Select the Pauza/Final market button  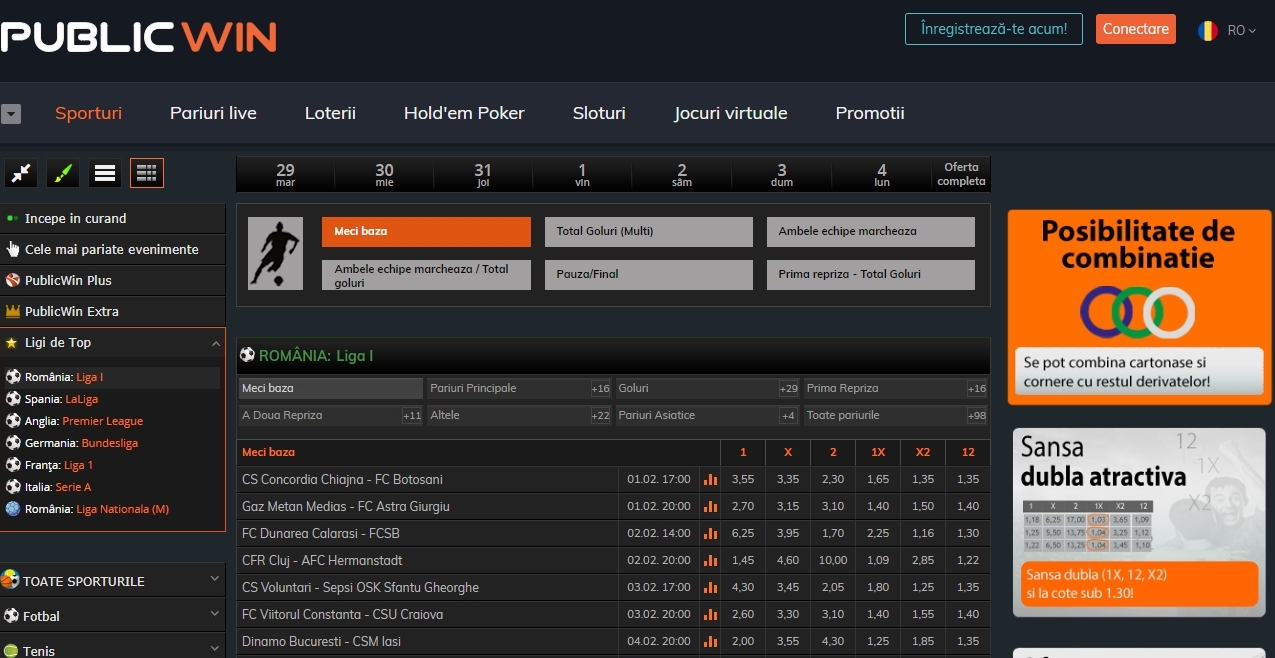(648, 274)
